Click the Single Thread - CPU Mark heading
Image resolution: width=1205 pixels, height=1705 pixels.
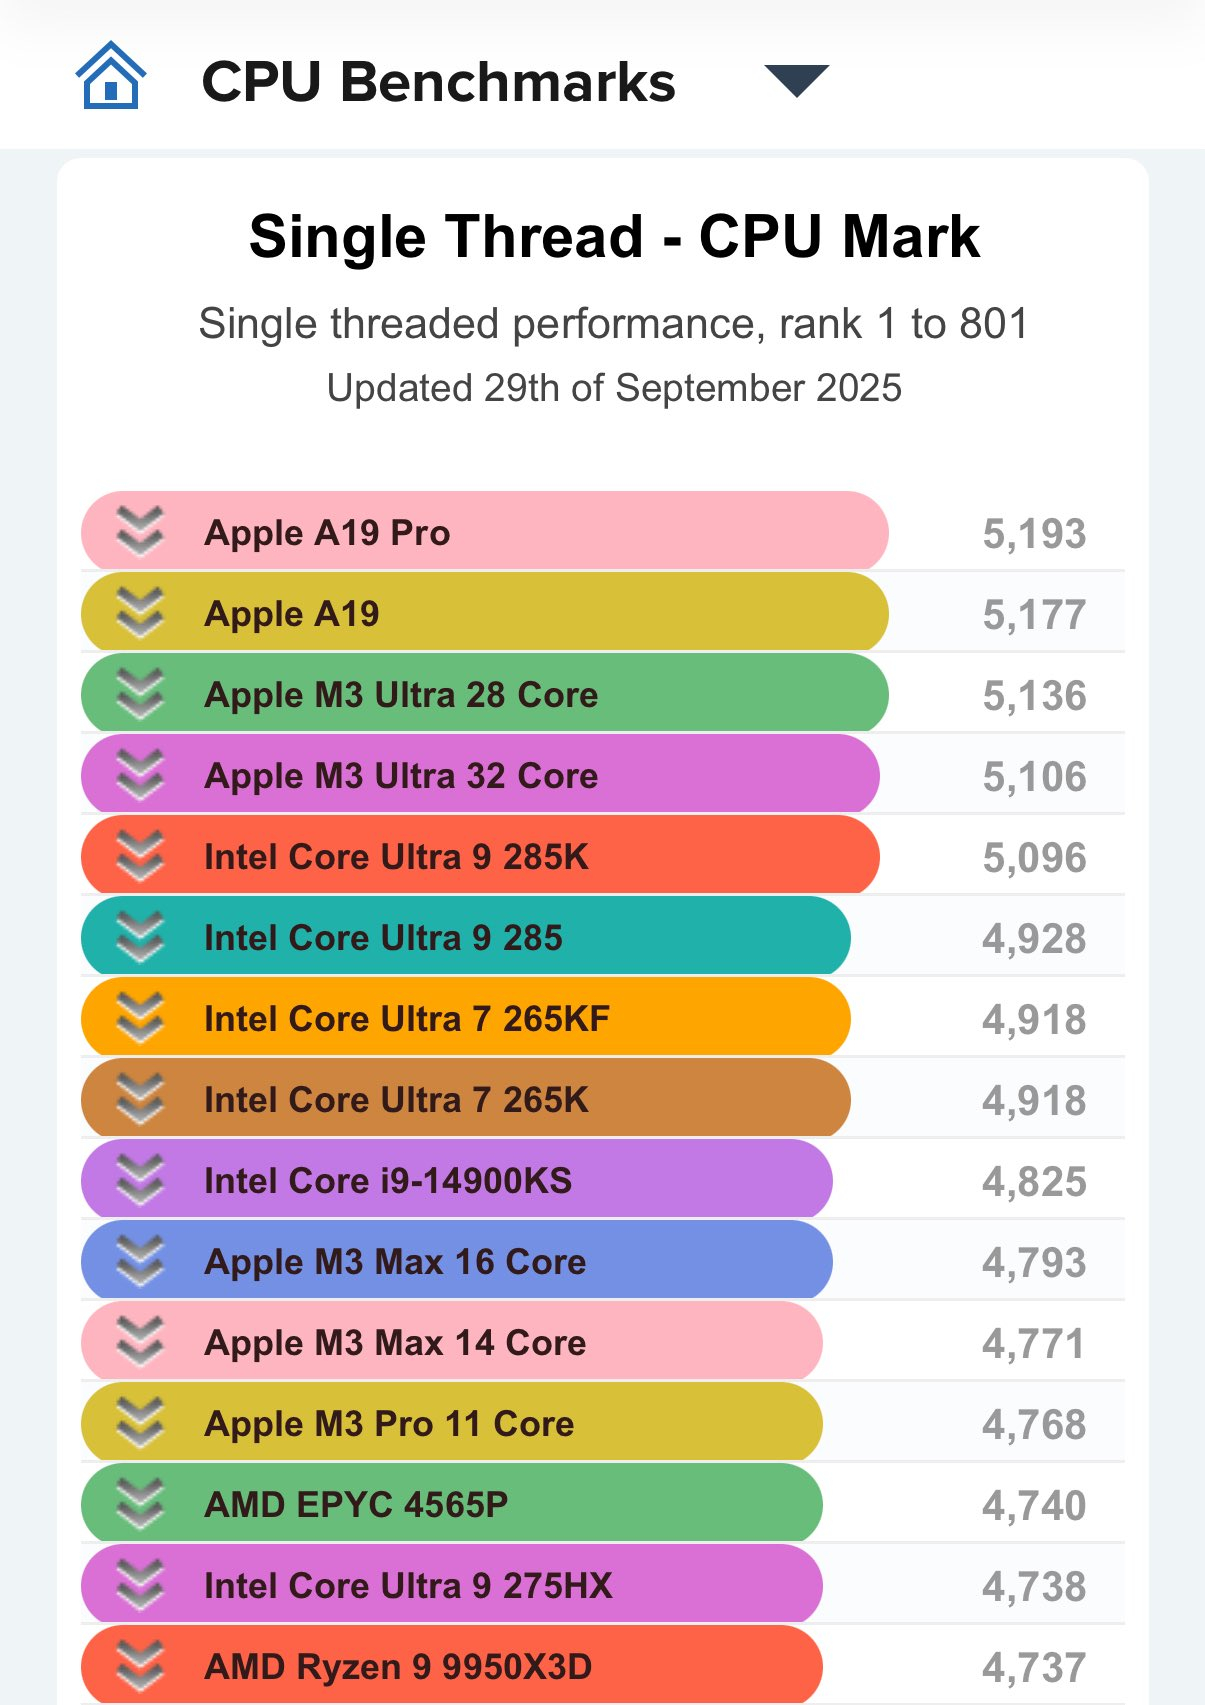[614, 237]
